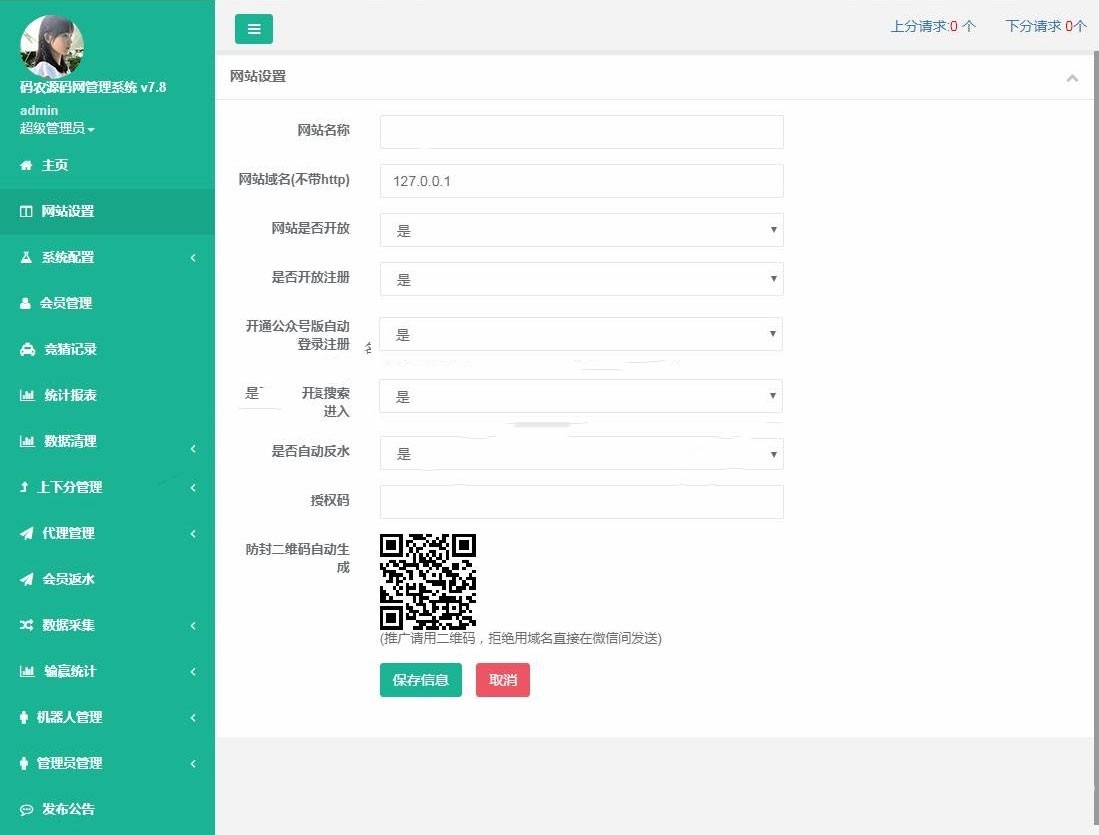Viewport: 1099px width, 835px height.
Task: Open 超级管理员 user dropdown
Action: [x=57, y=129]
